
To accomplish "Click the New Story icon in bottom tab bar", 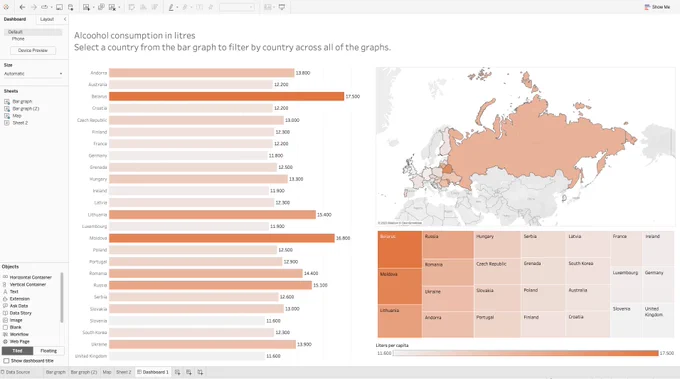I will click(x=200, y=372).
